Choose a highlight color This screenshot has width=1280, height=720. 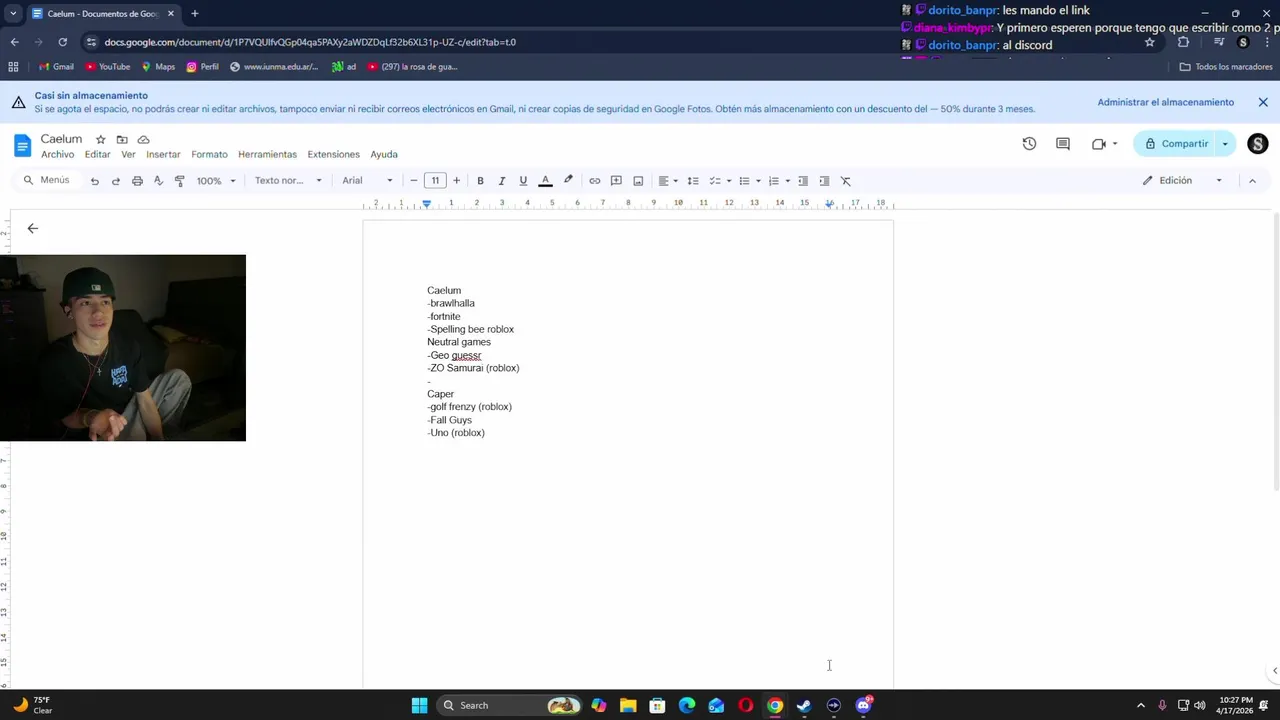coord(568,181)
